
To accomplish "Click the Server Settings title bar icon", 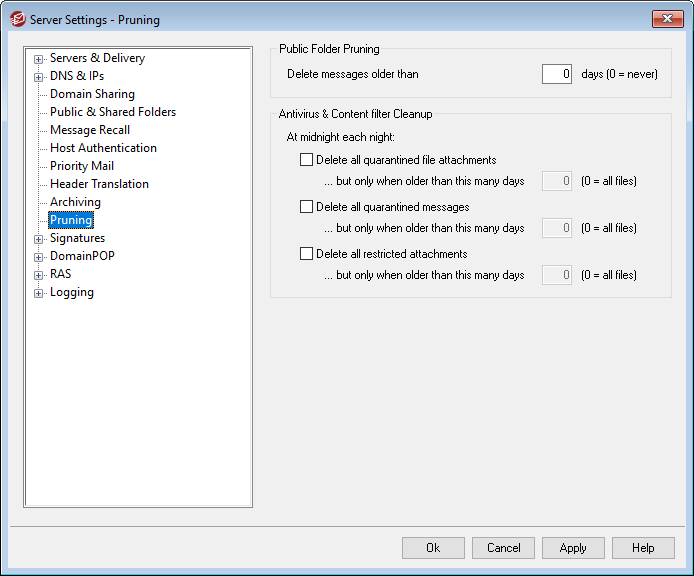I will (x=17, y=19).
